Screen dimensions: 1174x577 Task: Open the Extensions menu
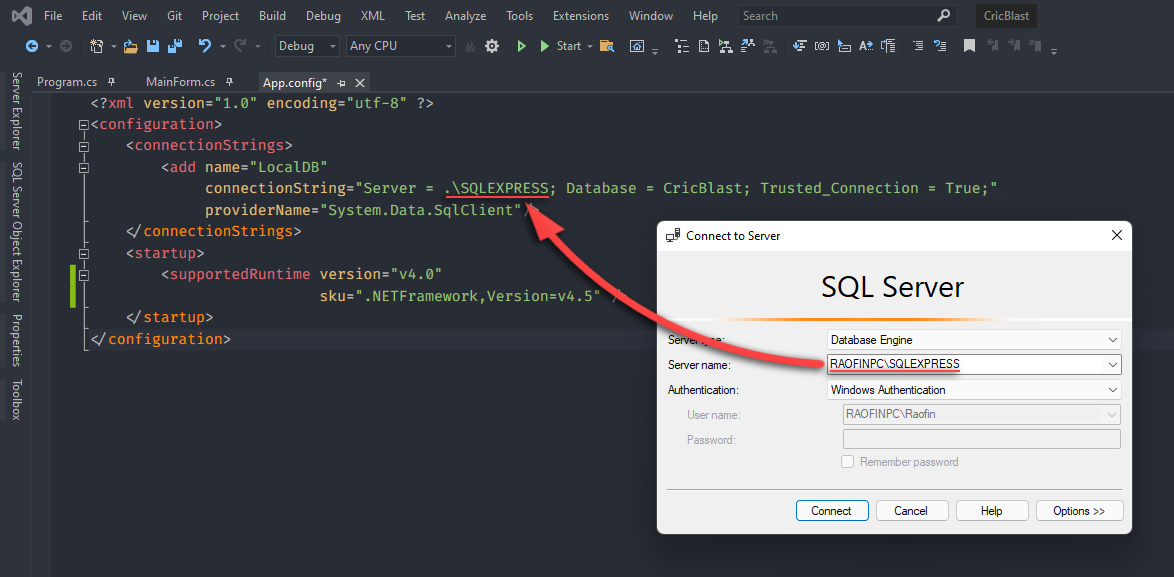click(x=581, y=15)
